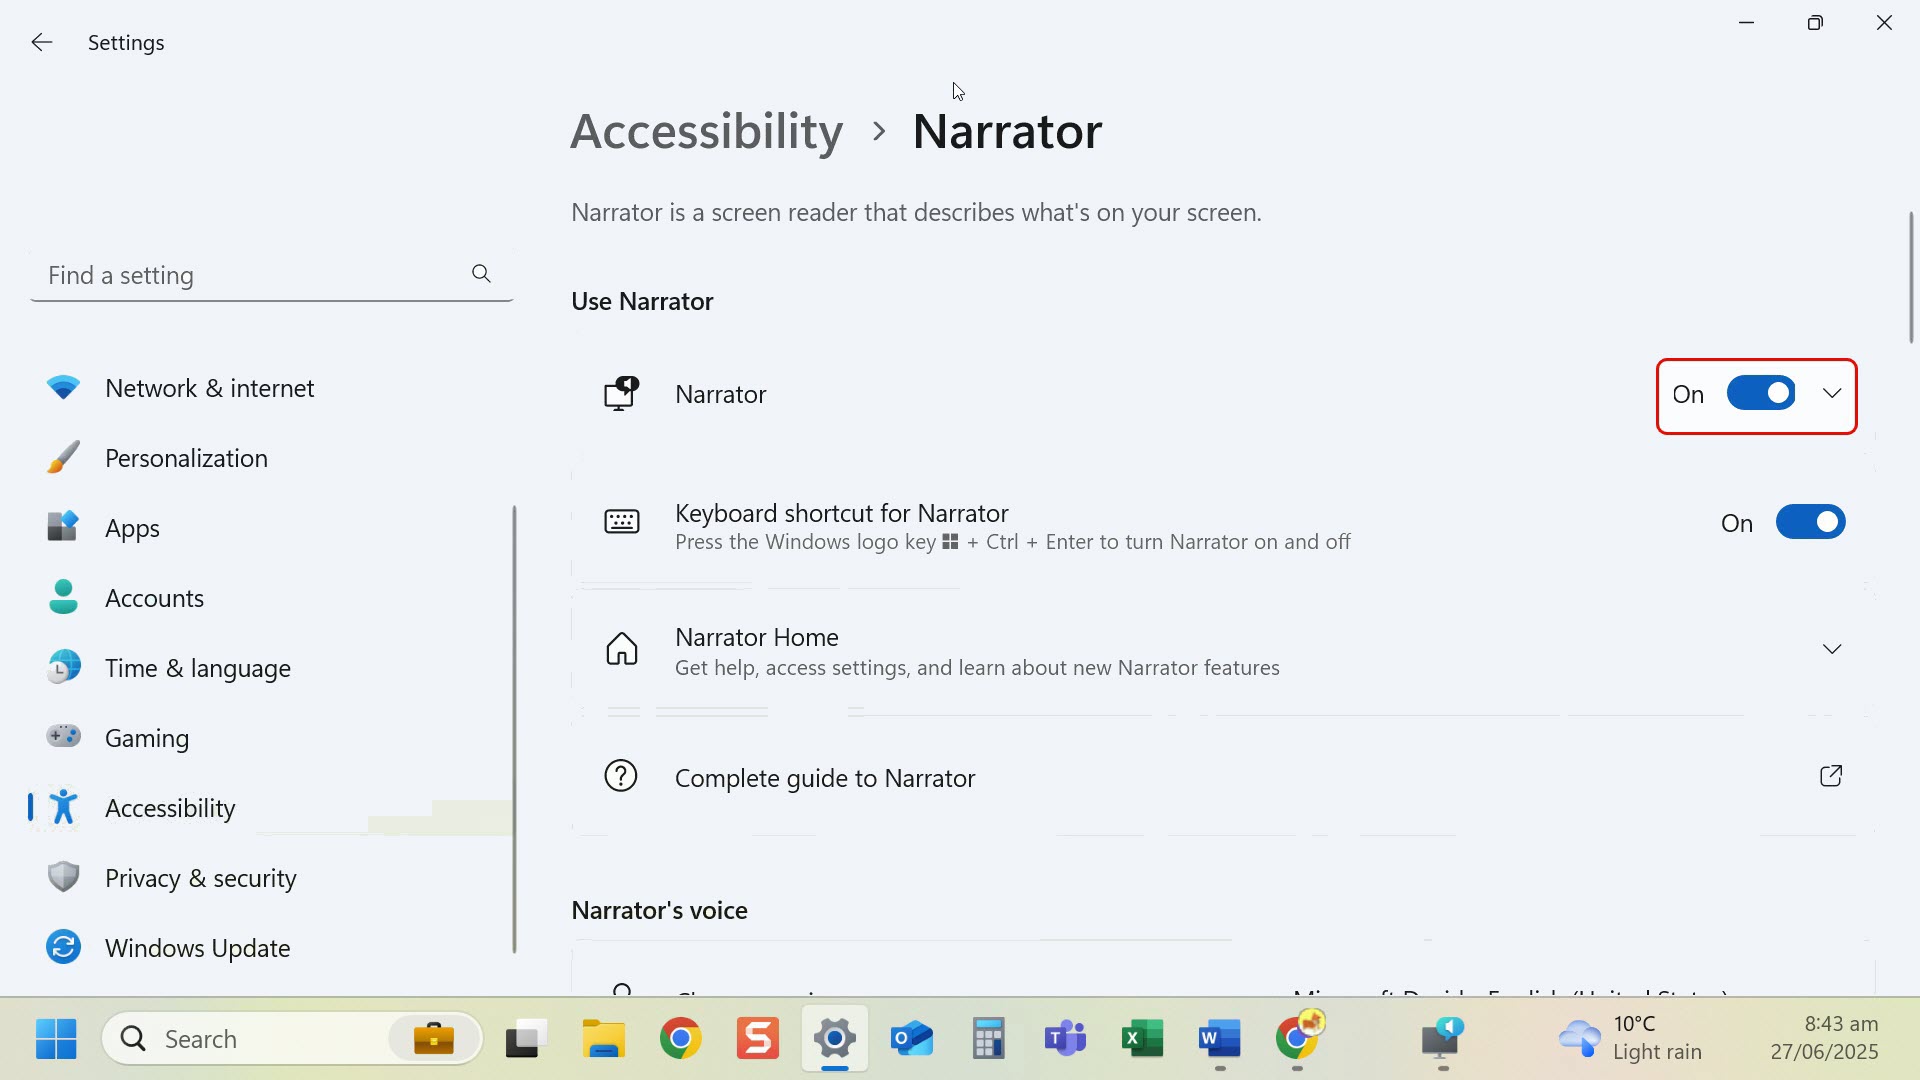The height and width of the screenshot is (1080, 1920).
Task: Open the external link icon for Narrator guide
Action: (x=1831, y=776)
